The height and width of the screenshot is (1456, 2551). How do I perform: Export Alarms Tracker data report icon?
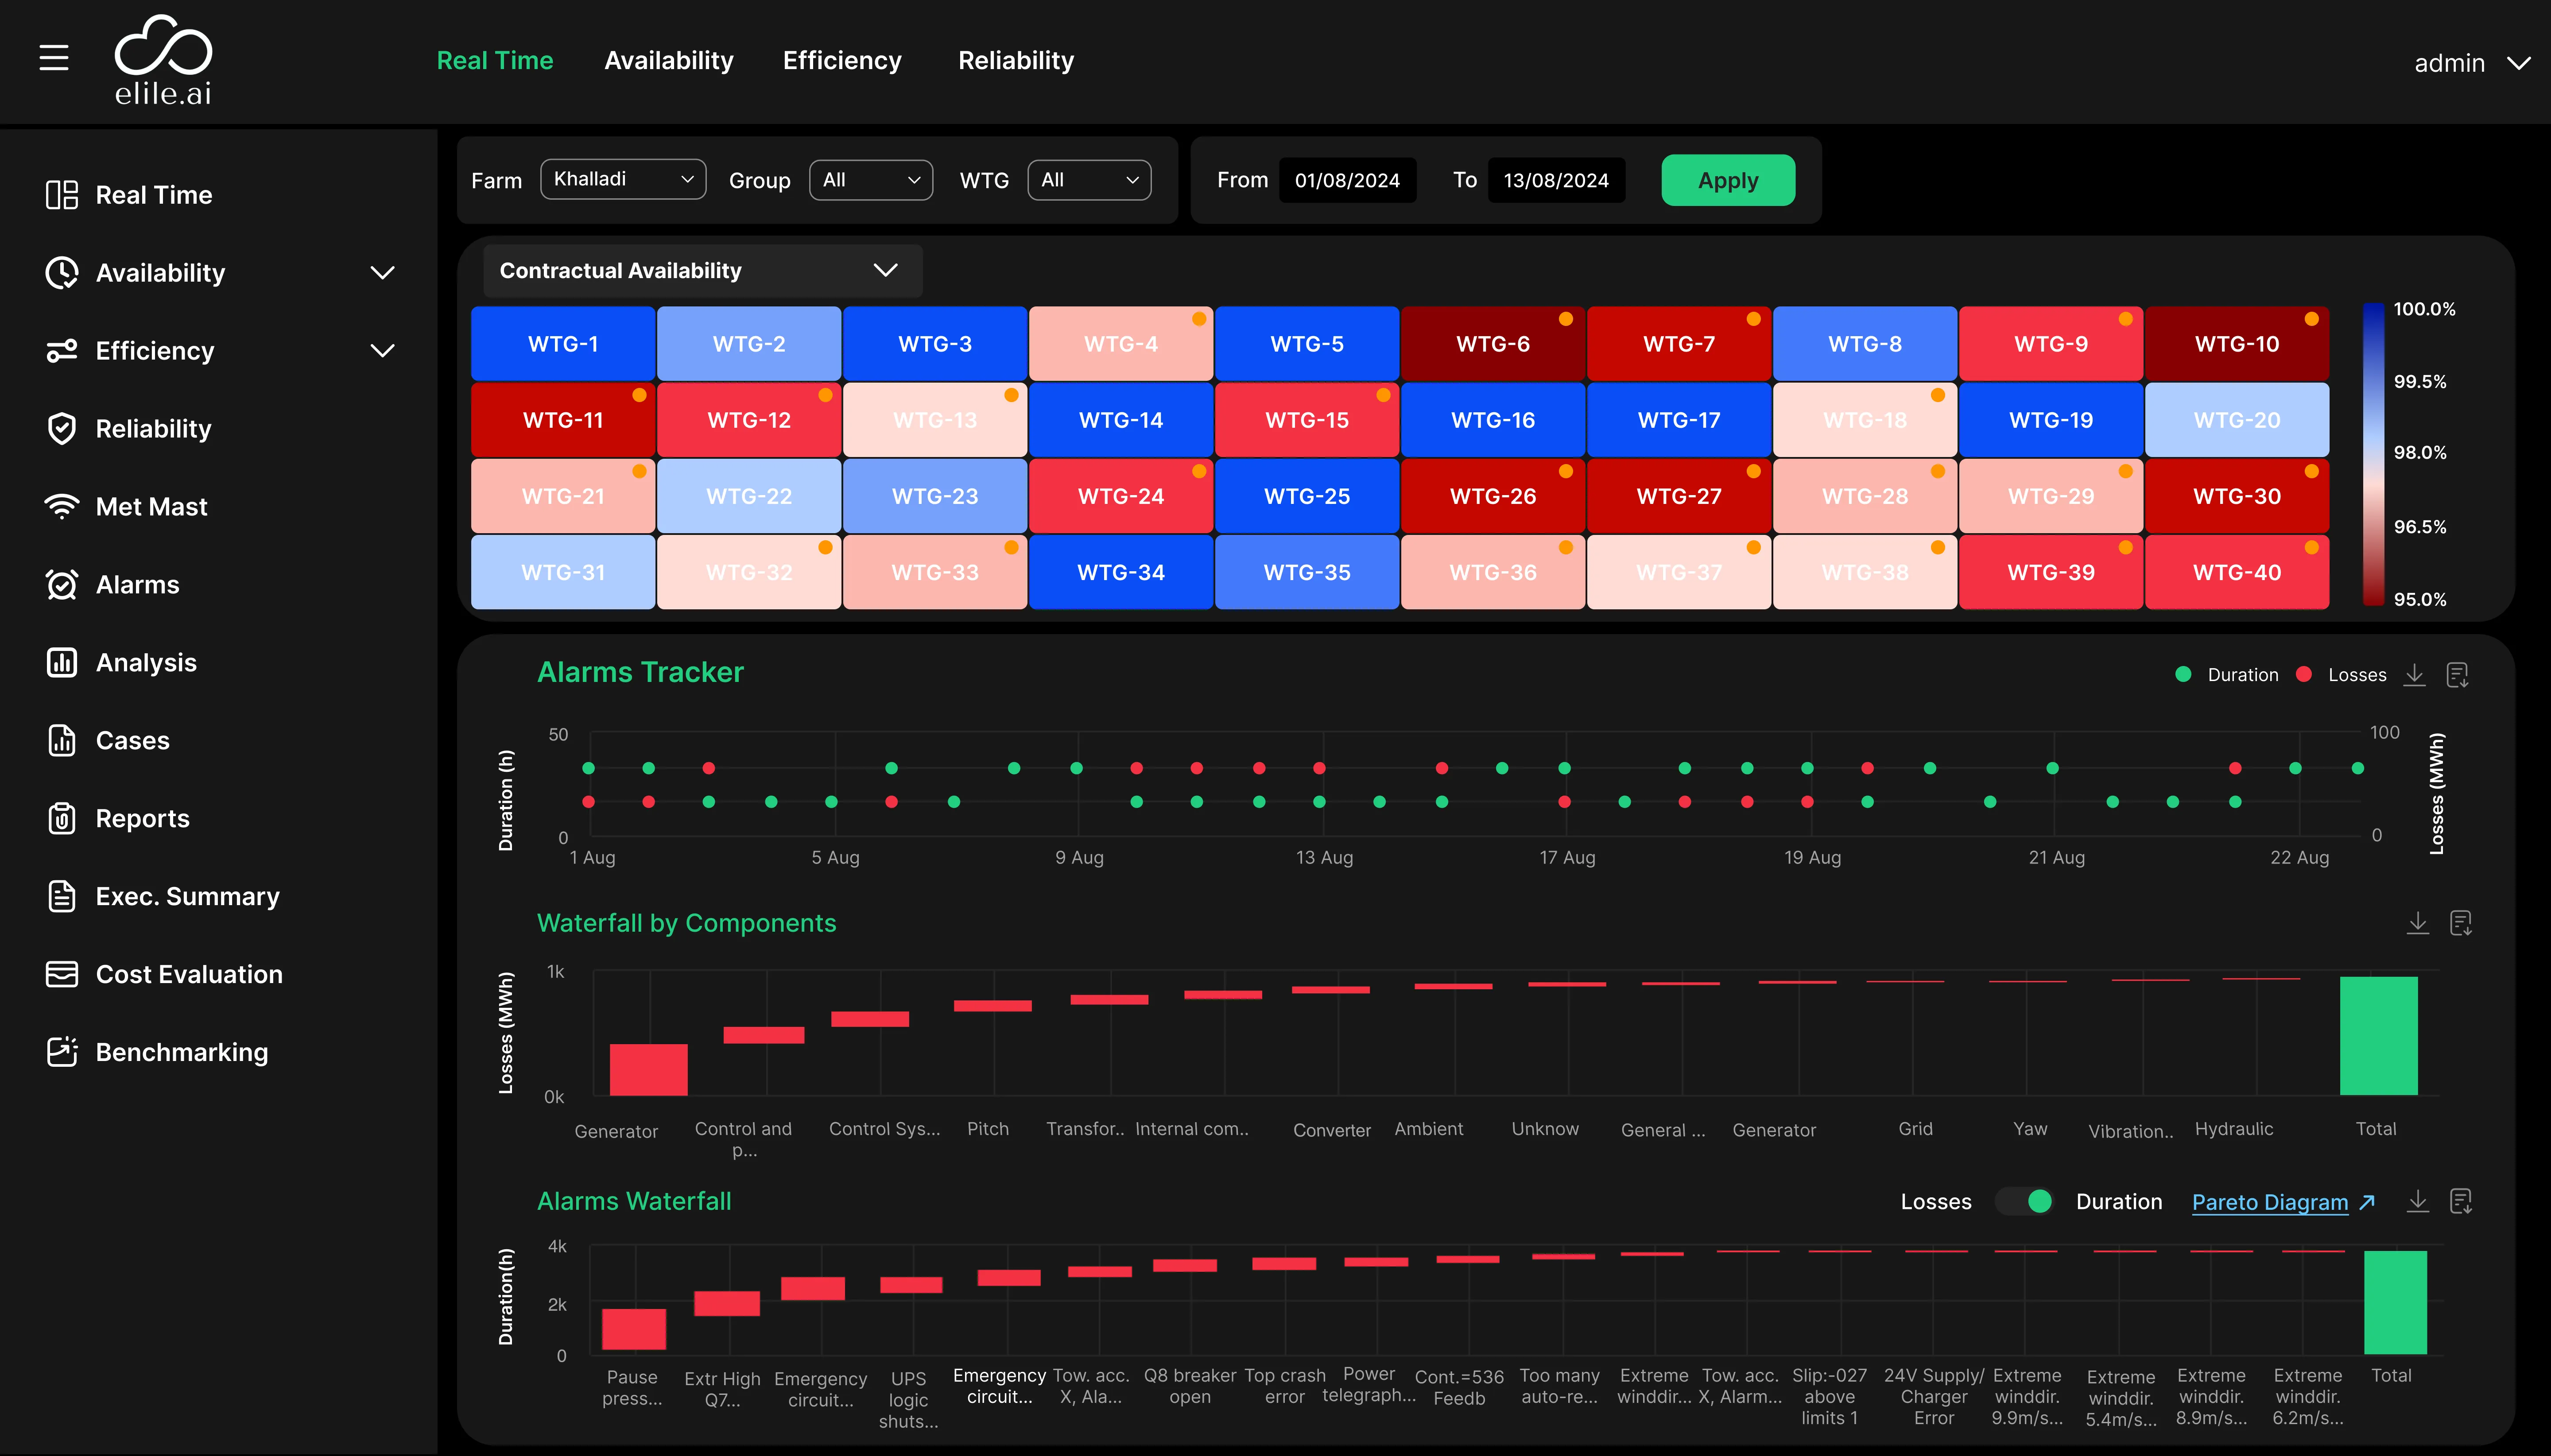[2458, 675]
